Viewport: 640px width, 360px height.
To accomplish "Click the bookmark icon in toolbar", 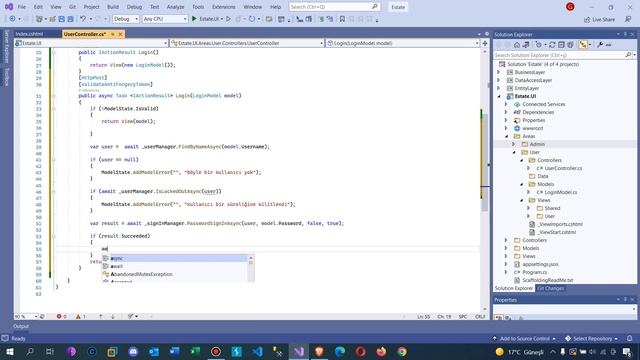I will pyautogui.click(x=342, y=19).
